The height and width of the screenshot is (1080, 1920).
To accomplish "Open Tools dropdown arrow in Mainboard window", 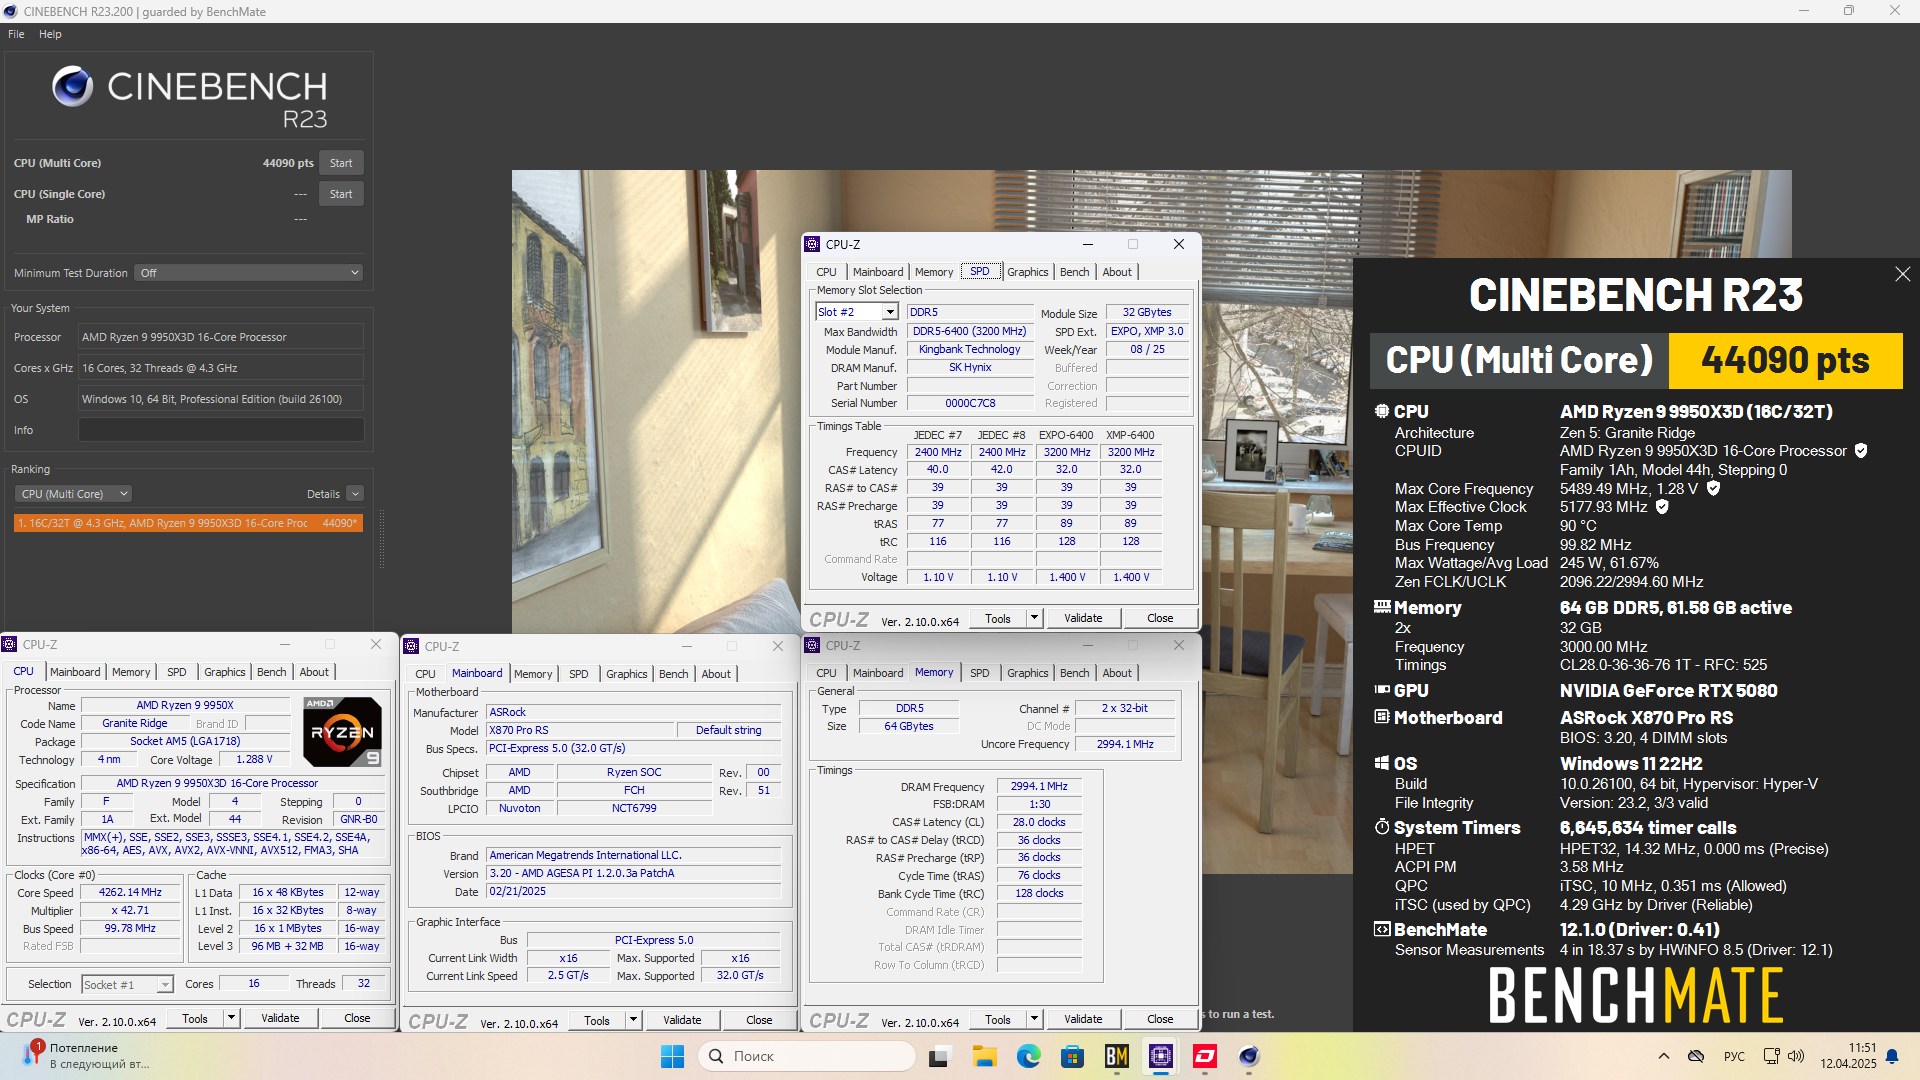I will pyautogui.click(x=633, y=1020).
